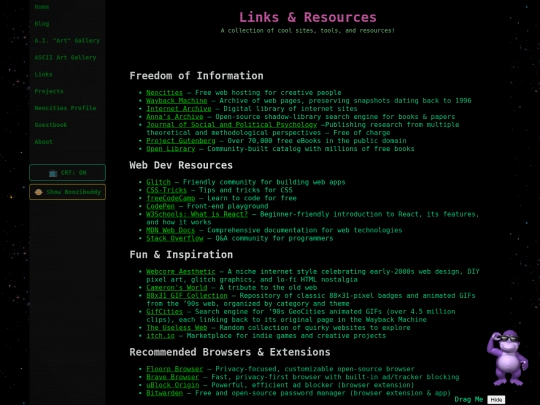The height and width of the screenshot is (405, 540).
Task: Go to Blog in the sidebar
Action: [42, 24]
